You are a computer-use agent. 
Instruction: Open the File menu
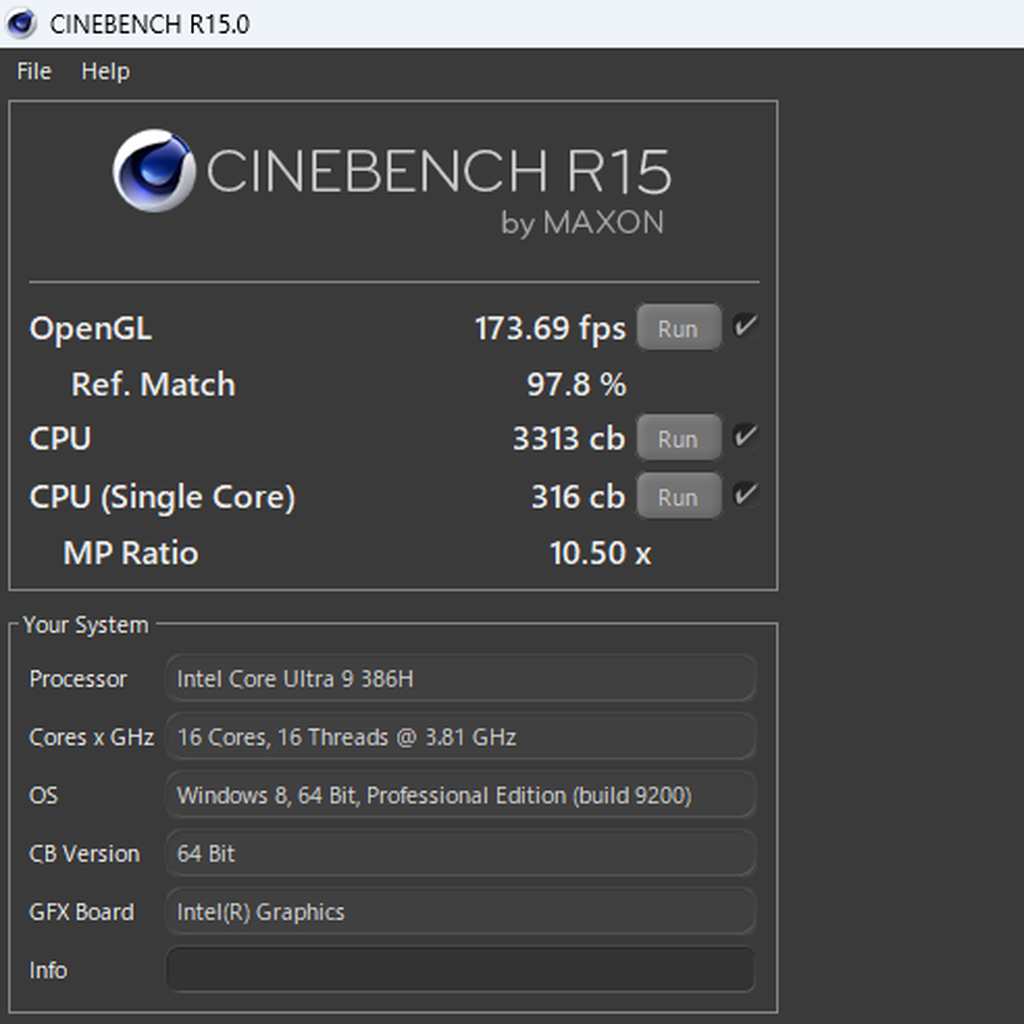(x=34, y=71)
